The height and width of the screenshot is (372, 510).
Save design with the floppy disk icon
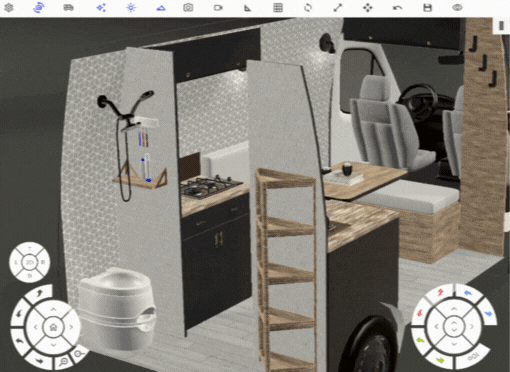tap(427, 7)
